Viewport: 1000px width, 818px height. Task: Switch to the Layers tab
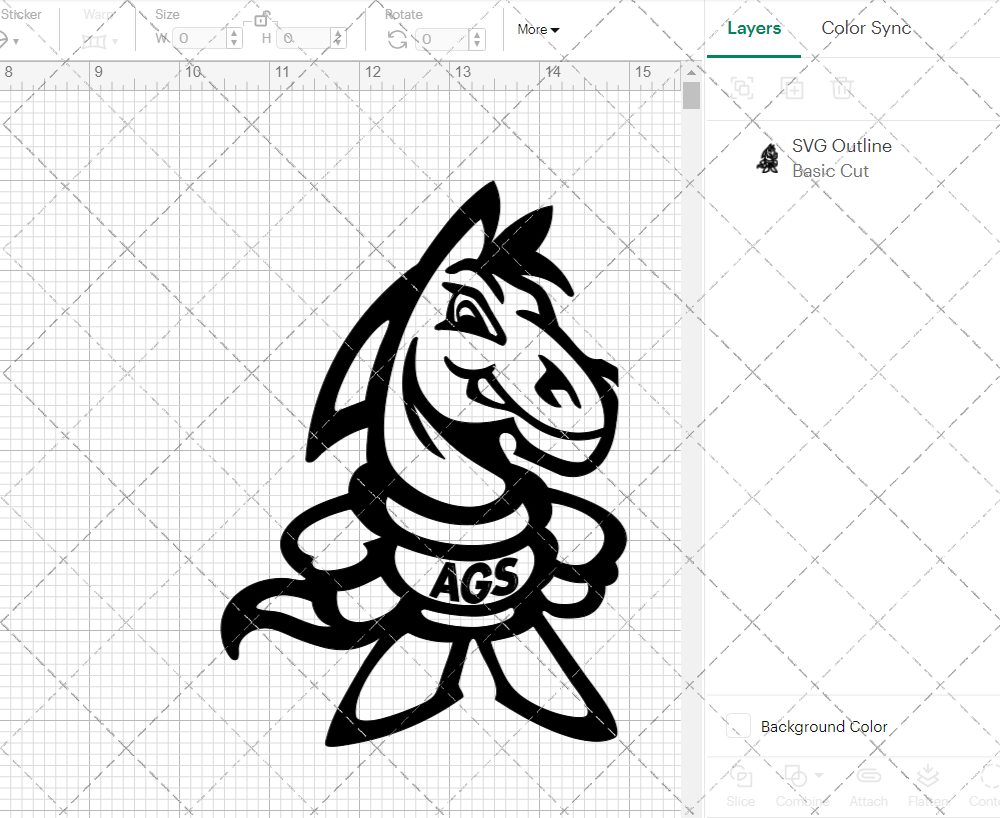754,28
